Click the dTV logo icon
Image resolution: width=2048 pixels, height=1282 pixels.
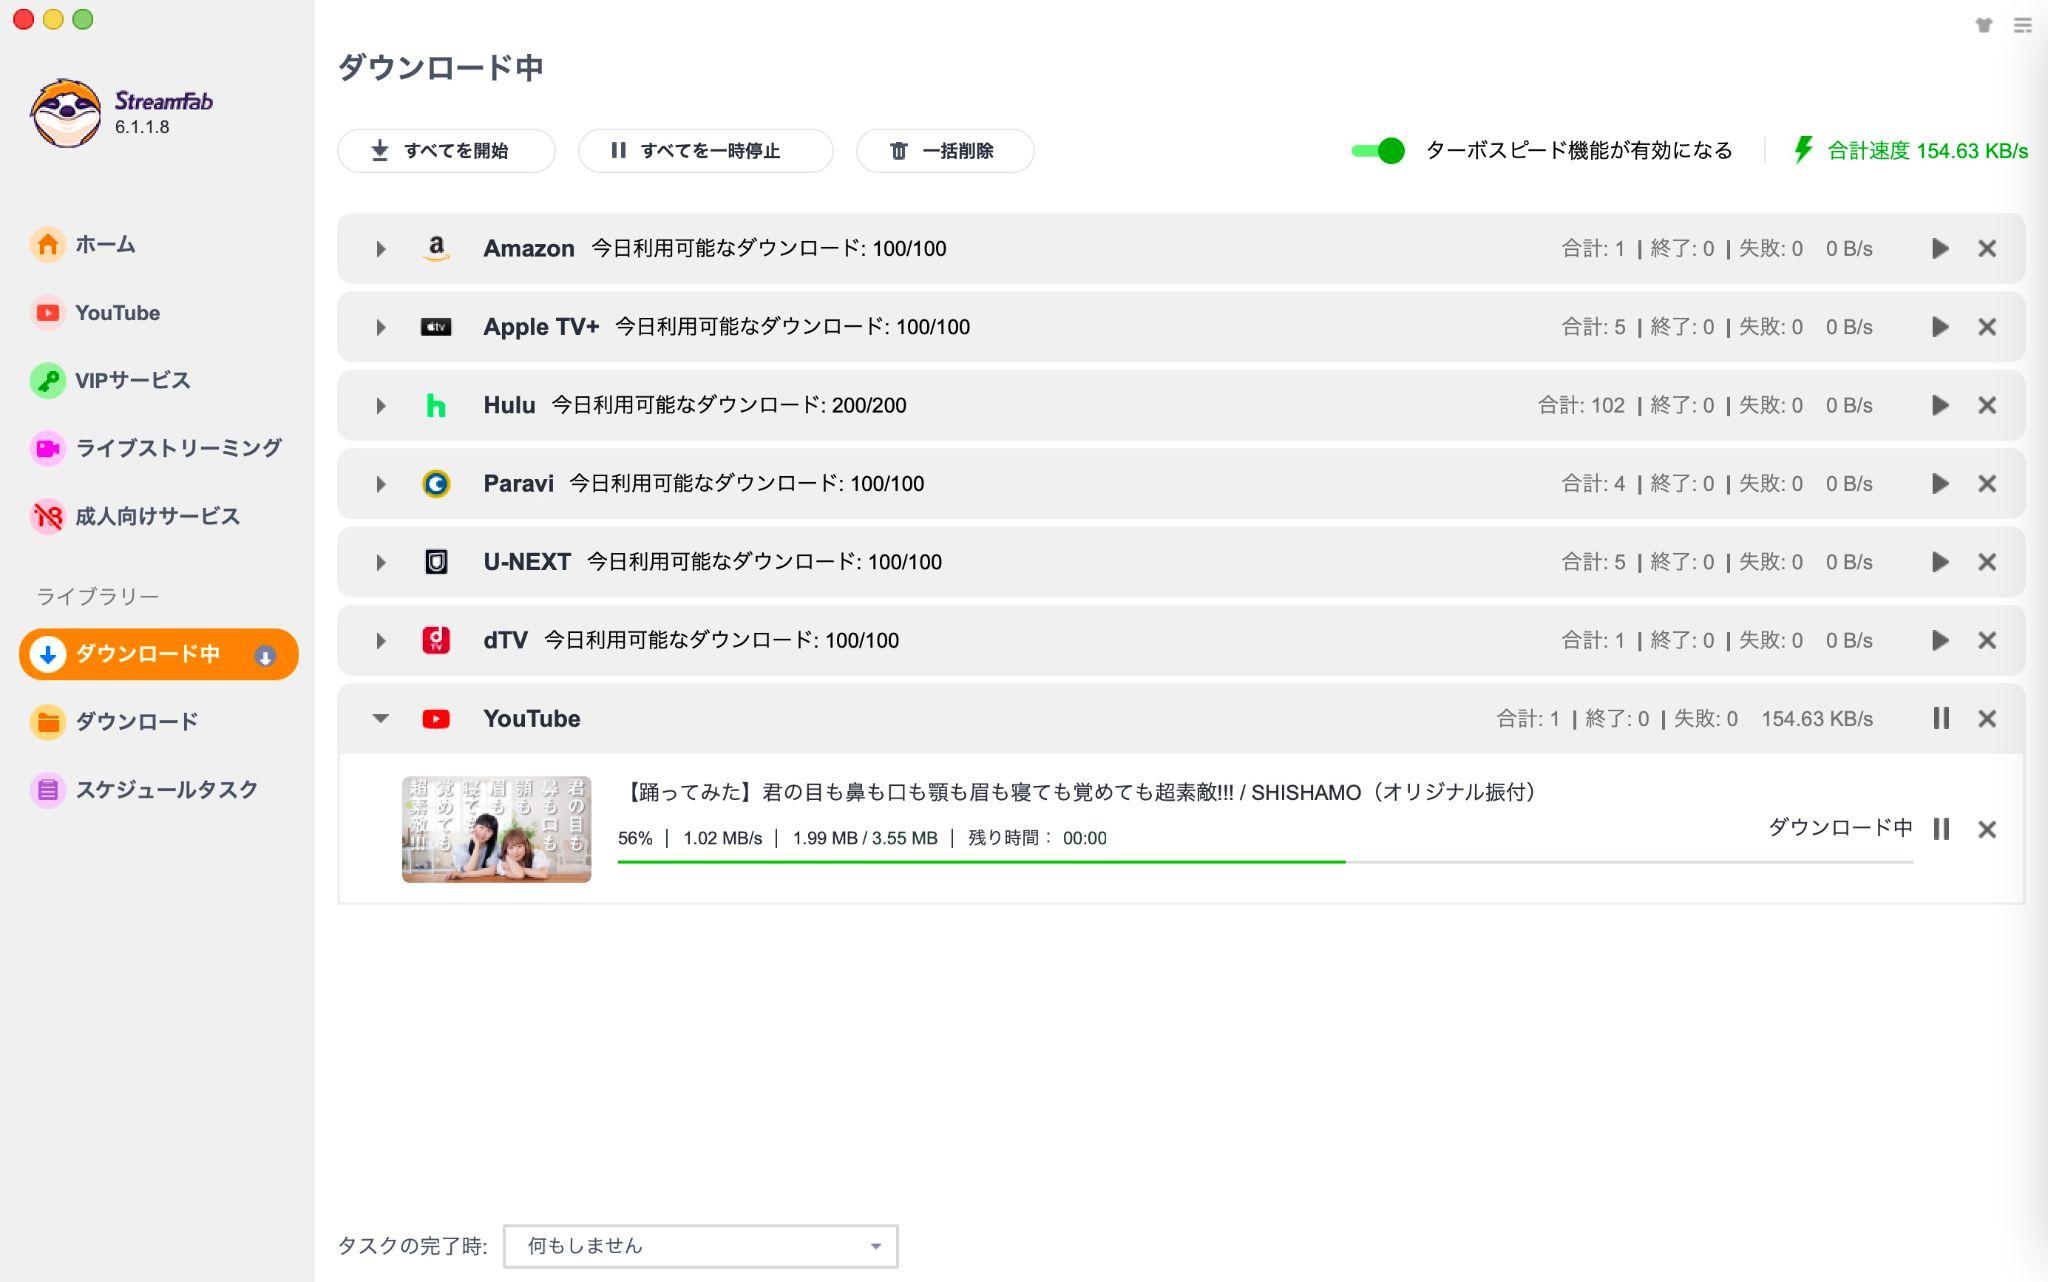(436, 640)
